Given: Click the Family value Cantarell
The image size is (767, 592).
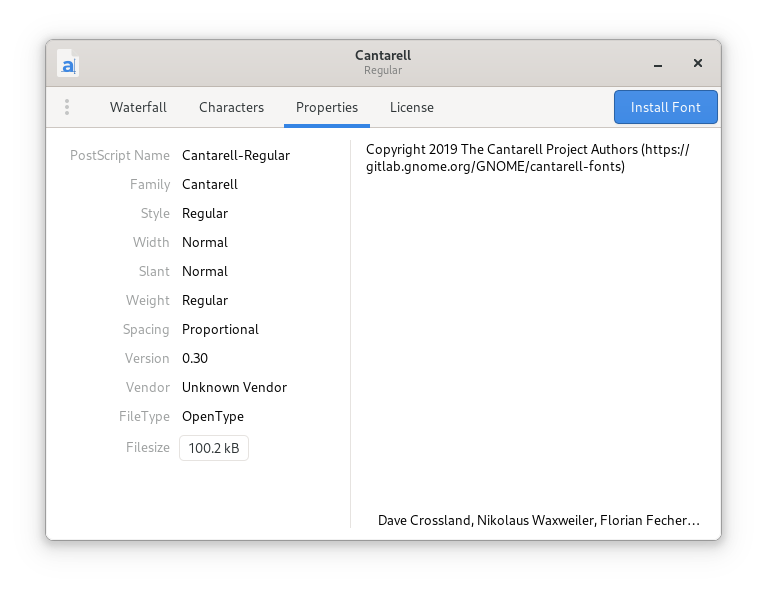Looking at the screenshot, I should coord(210,184).
